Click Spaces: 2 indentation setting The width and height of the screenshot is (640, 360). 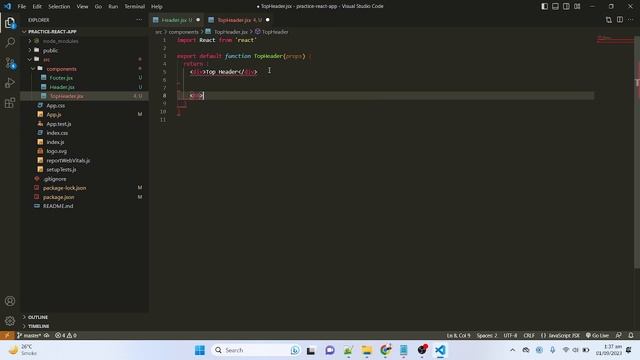click(487, 335)
